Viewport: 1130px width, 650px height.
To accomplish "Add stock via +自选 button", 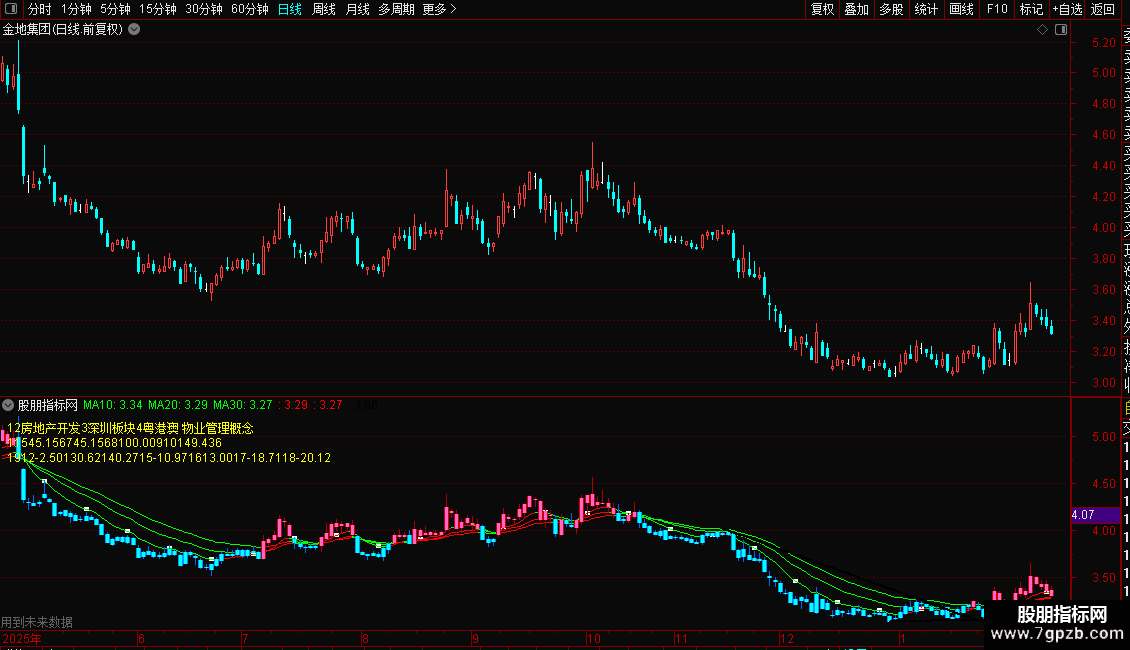I will tap(1067, 9).
